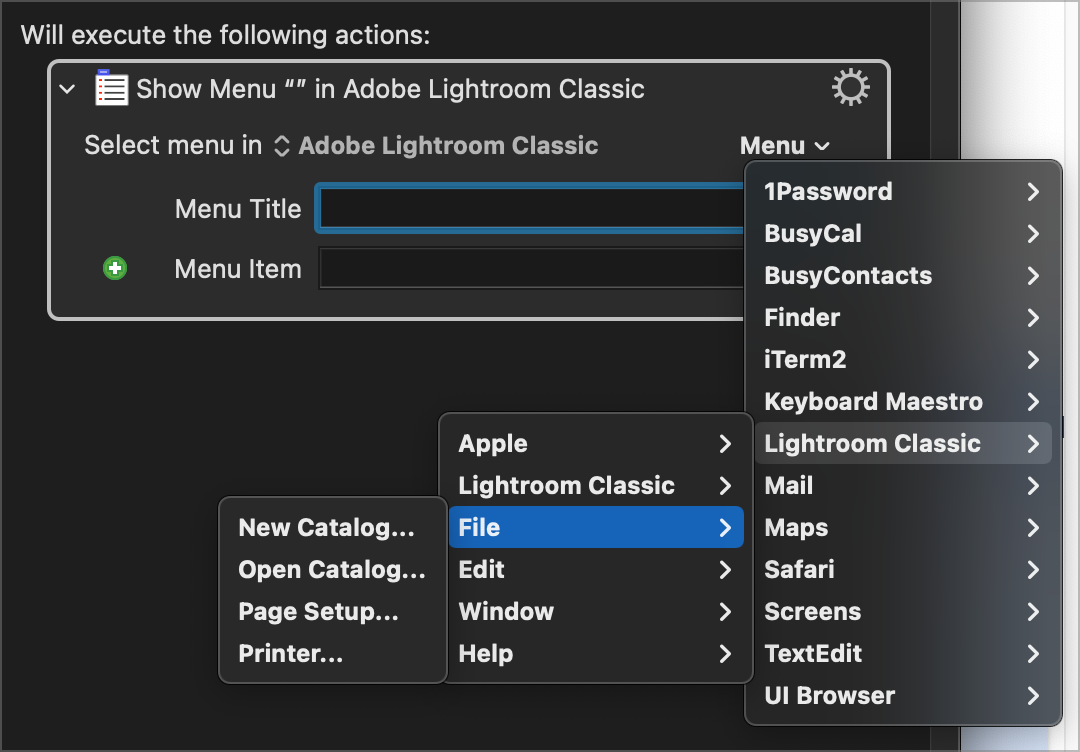Click the "Will execute the following actions" label
The height and width of the screenshot is (752, 1080).
click(x=225, y=34)
